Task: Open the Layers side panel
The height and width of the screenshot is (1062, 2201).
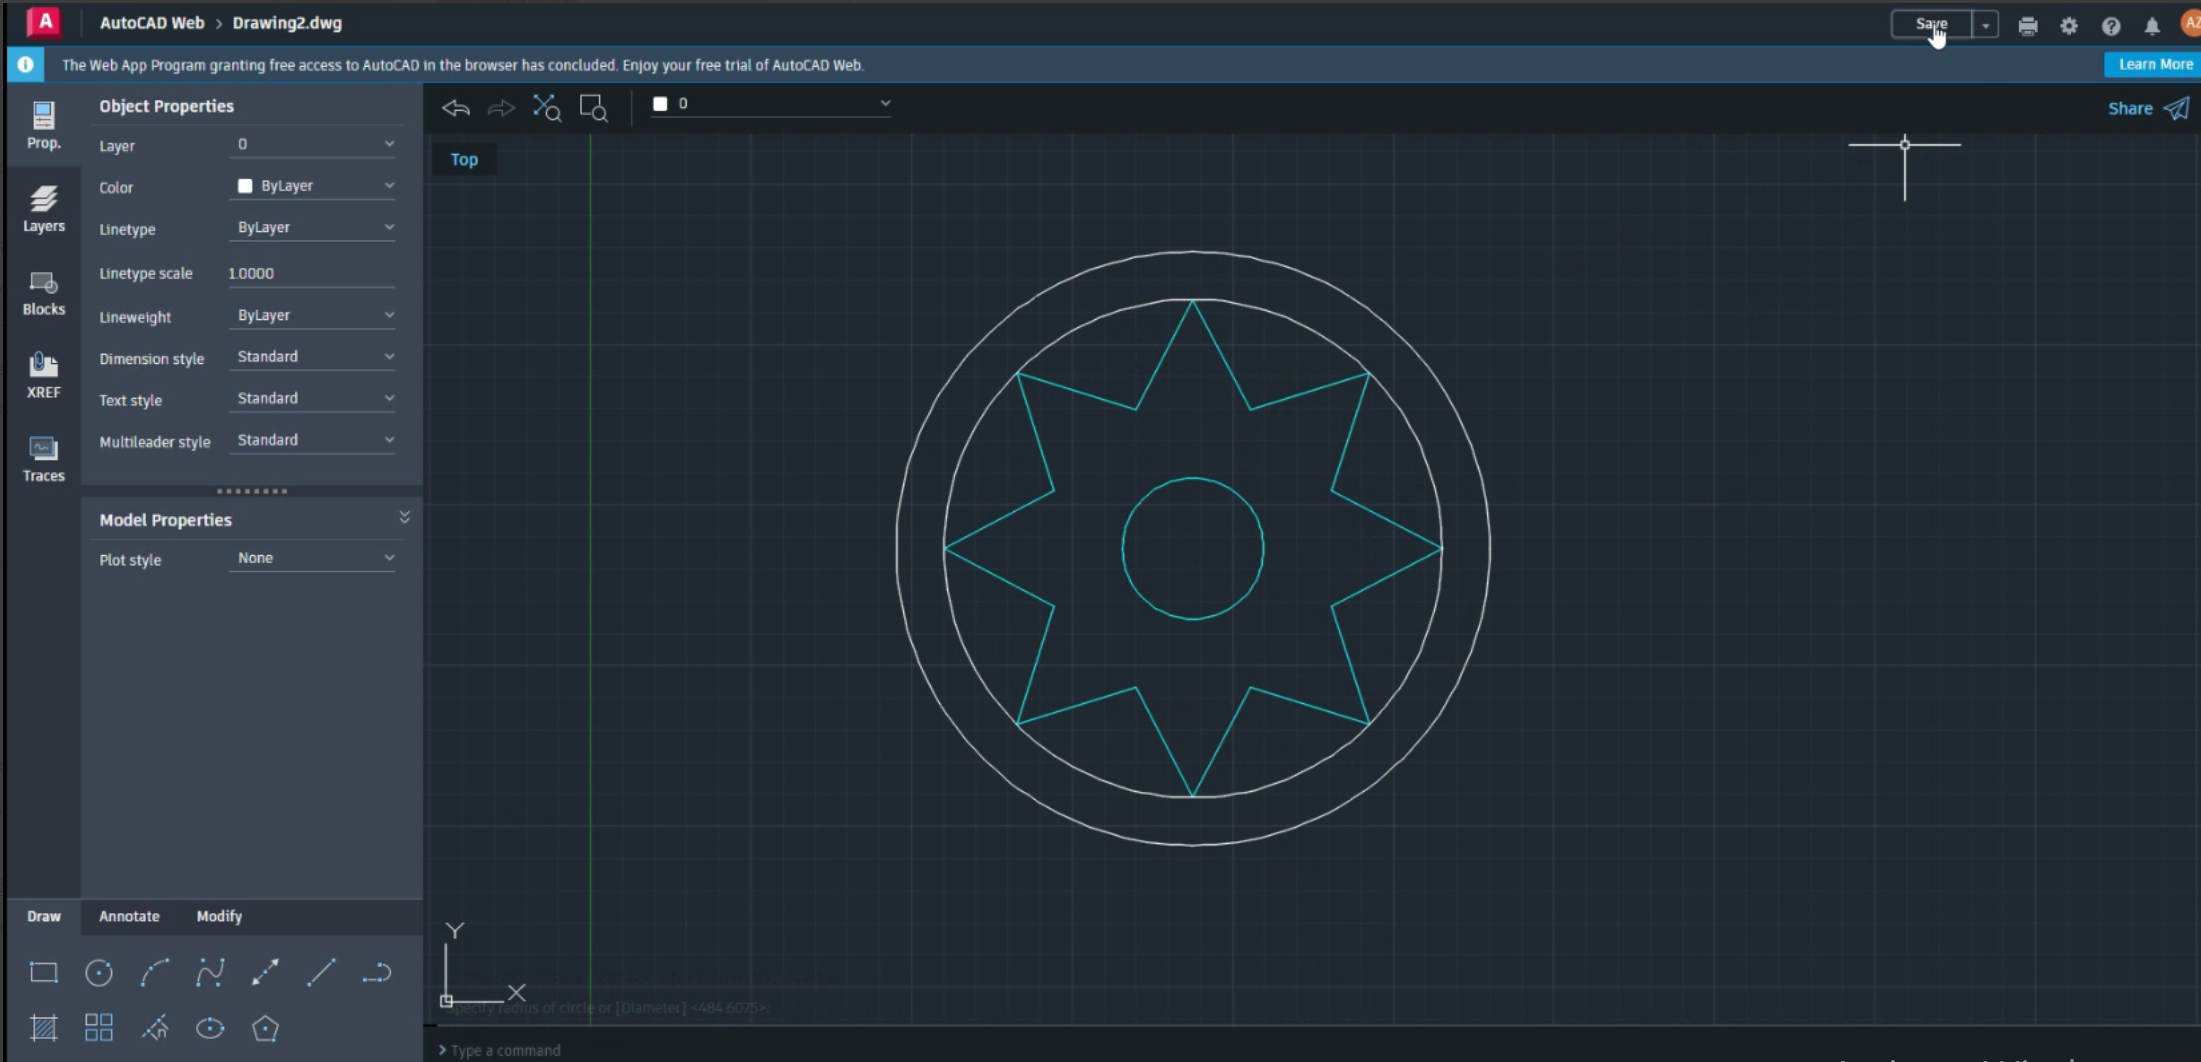Action: pos(43,208)
